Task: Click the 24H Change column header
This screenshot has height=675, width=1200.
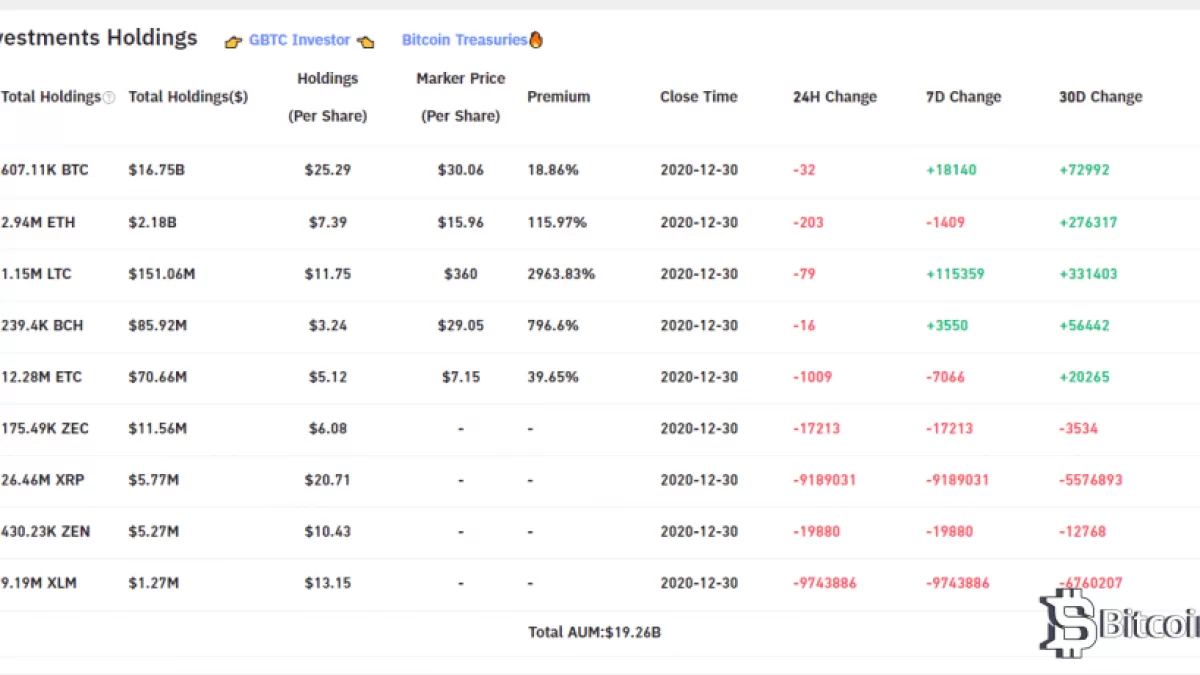Action: [834, 97]
